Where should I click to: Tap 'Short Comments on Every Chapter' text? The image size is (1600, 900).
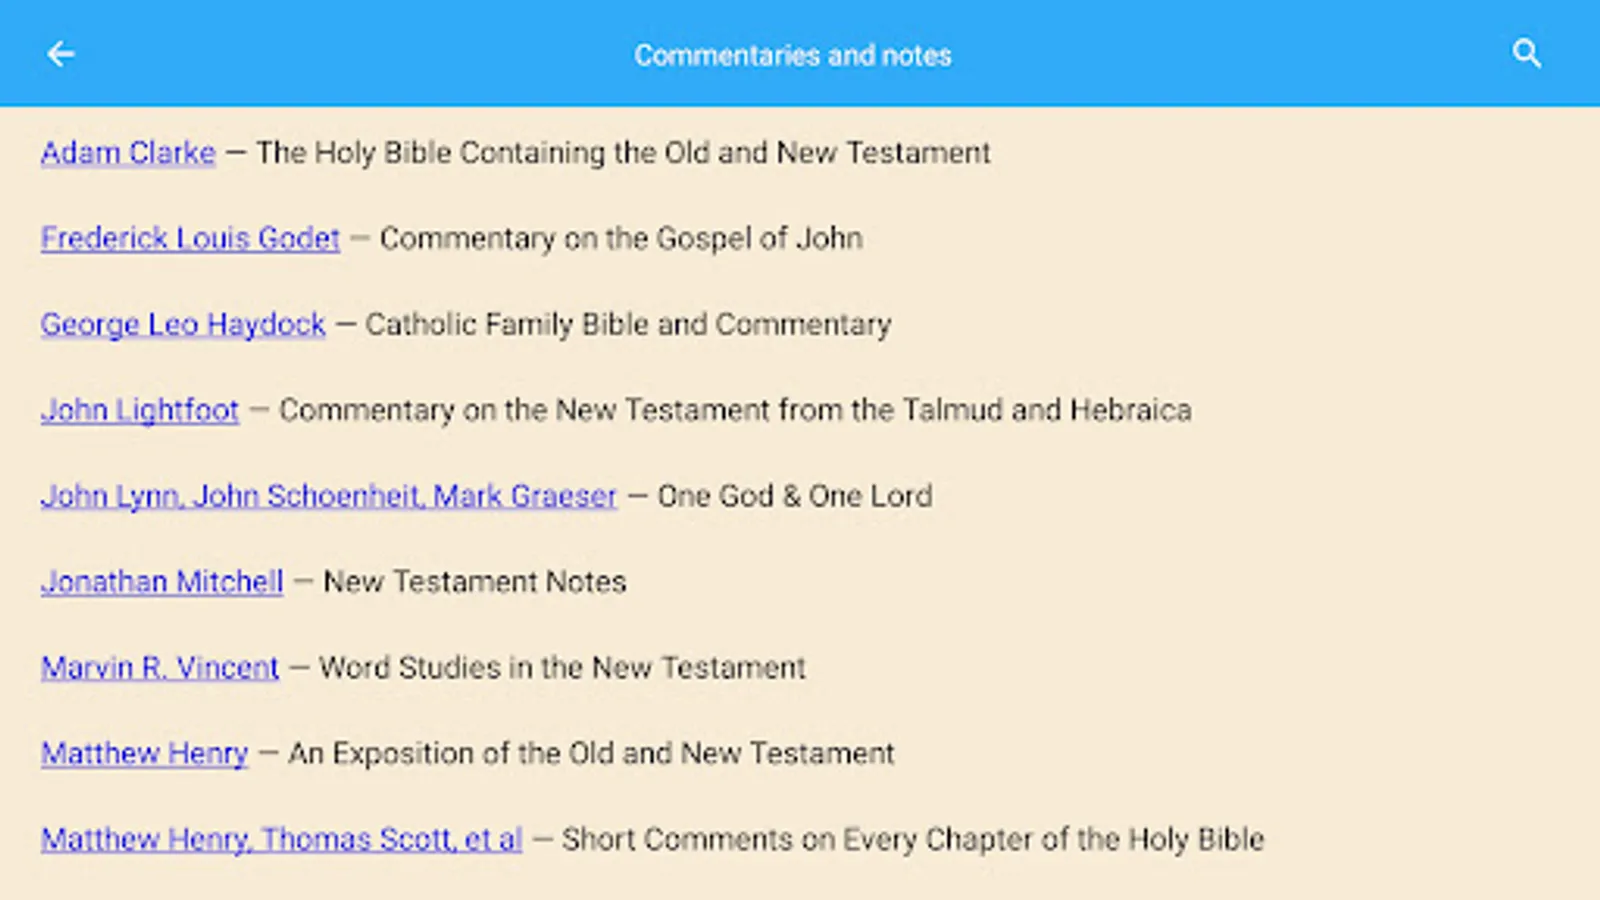coord(912,840)
